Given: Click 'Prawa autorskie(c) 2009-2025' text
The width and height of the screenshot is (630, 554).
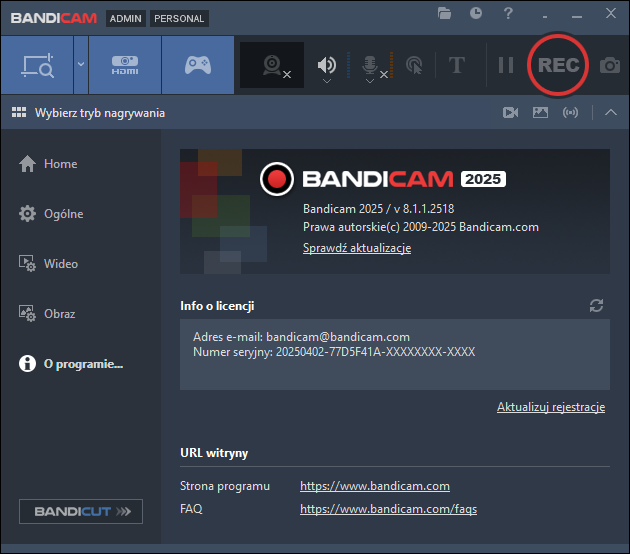Looking at the screenshot, I should [x=379, y=227].
